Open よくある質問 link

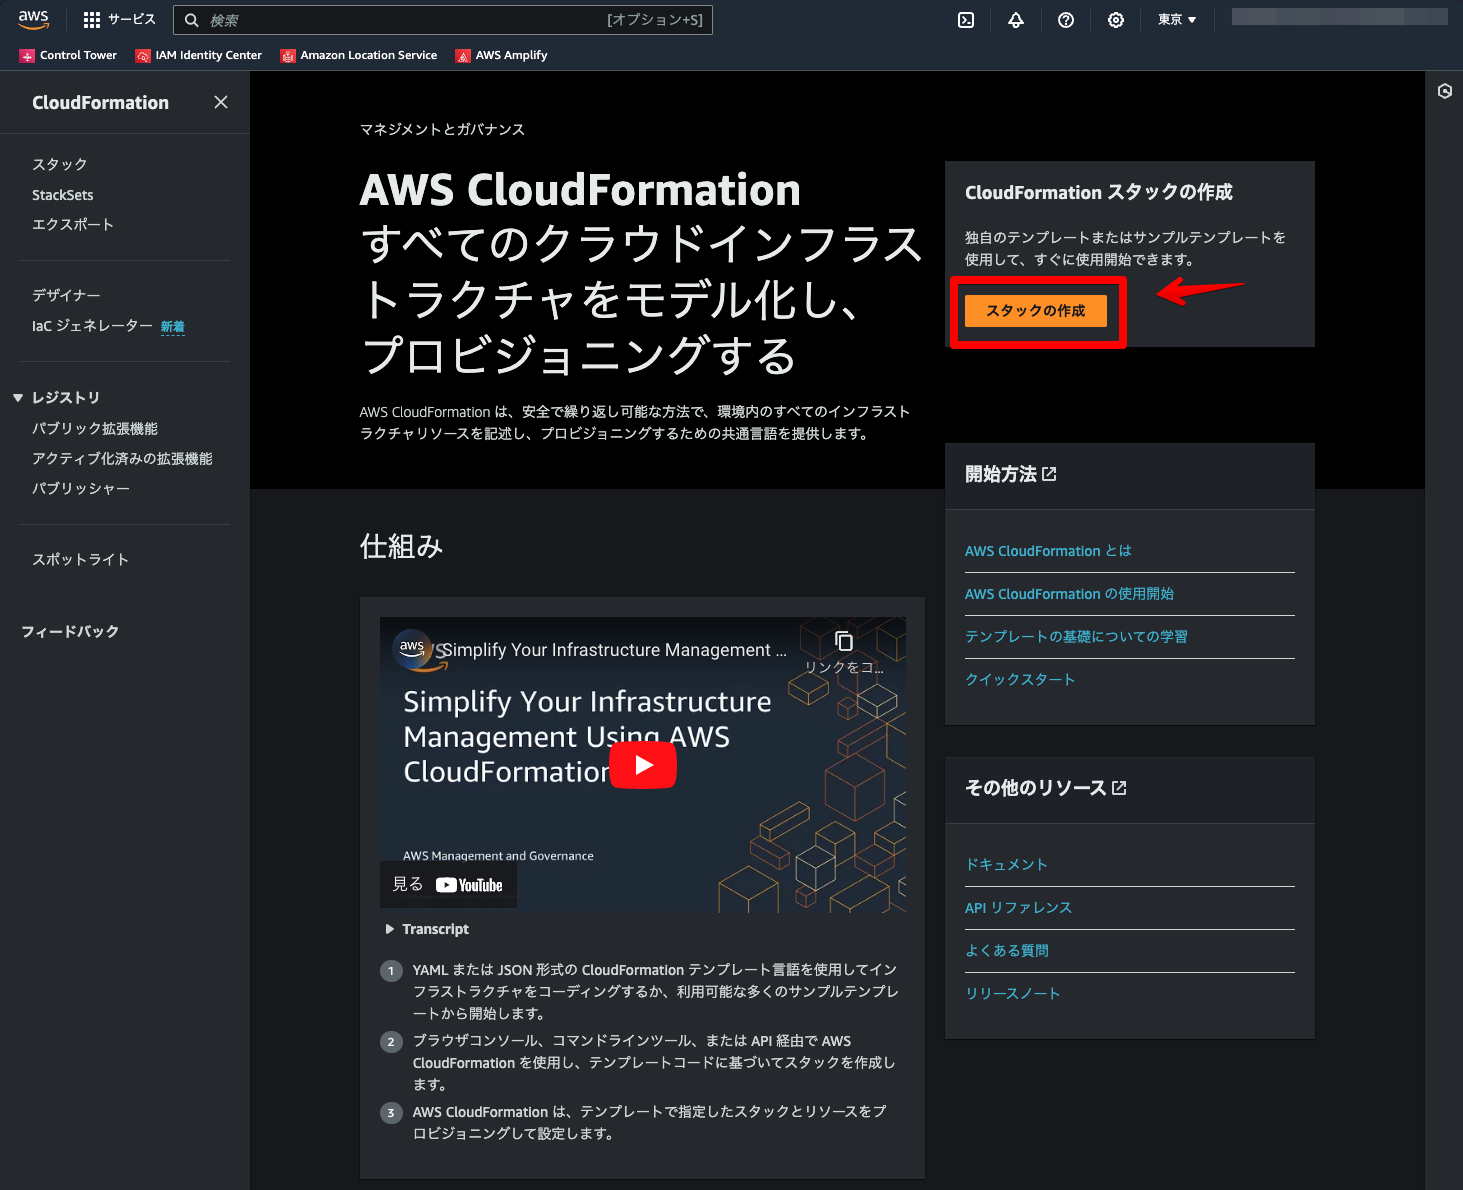1007,951
